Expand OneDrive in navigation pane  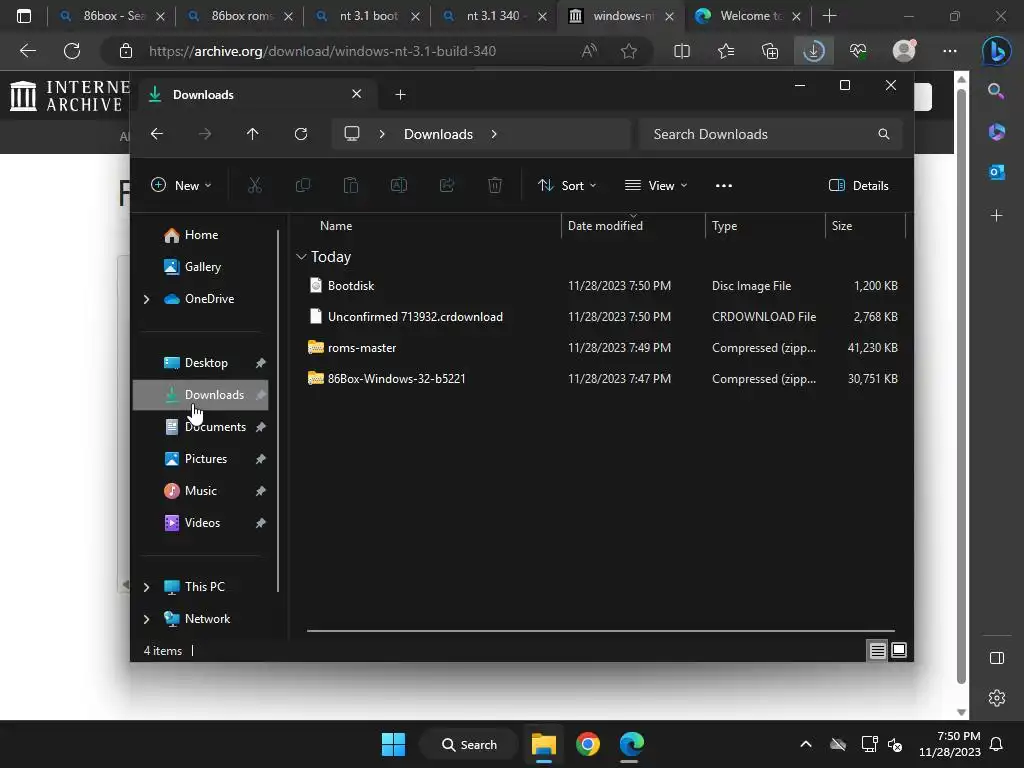click(x=146, y=299)
